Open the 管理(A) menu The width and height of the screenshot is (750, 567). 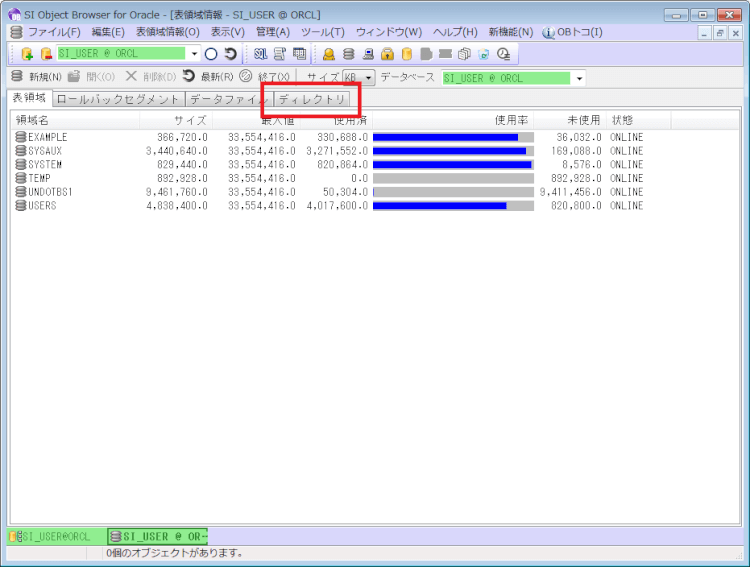click(x=272, y=32)
